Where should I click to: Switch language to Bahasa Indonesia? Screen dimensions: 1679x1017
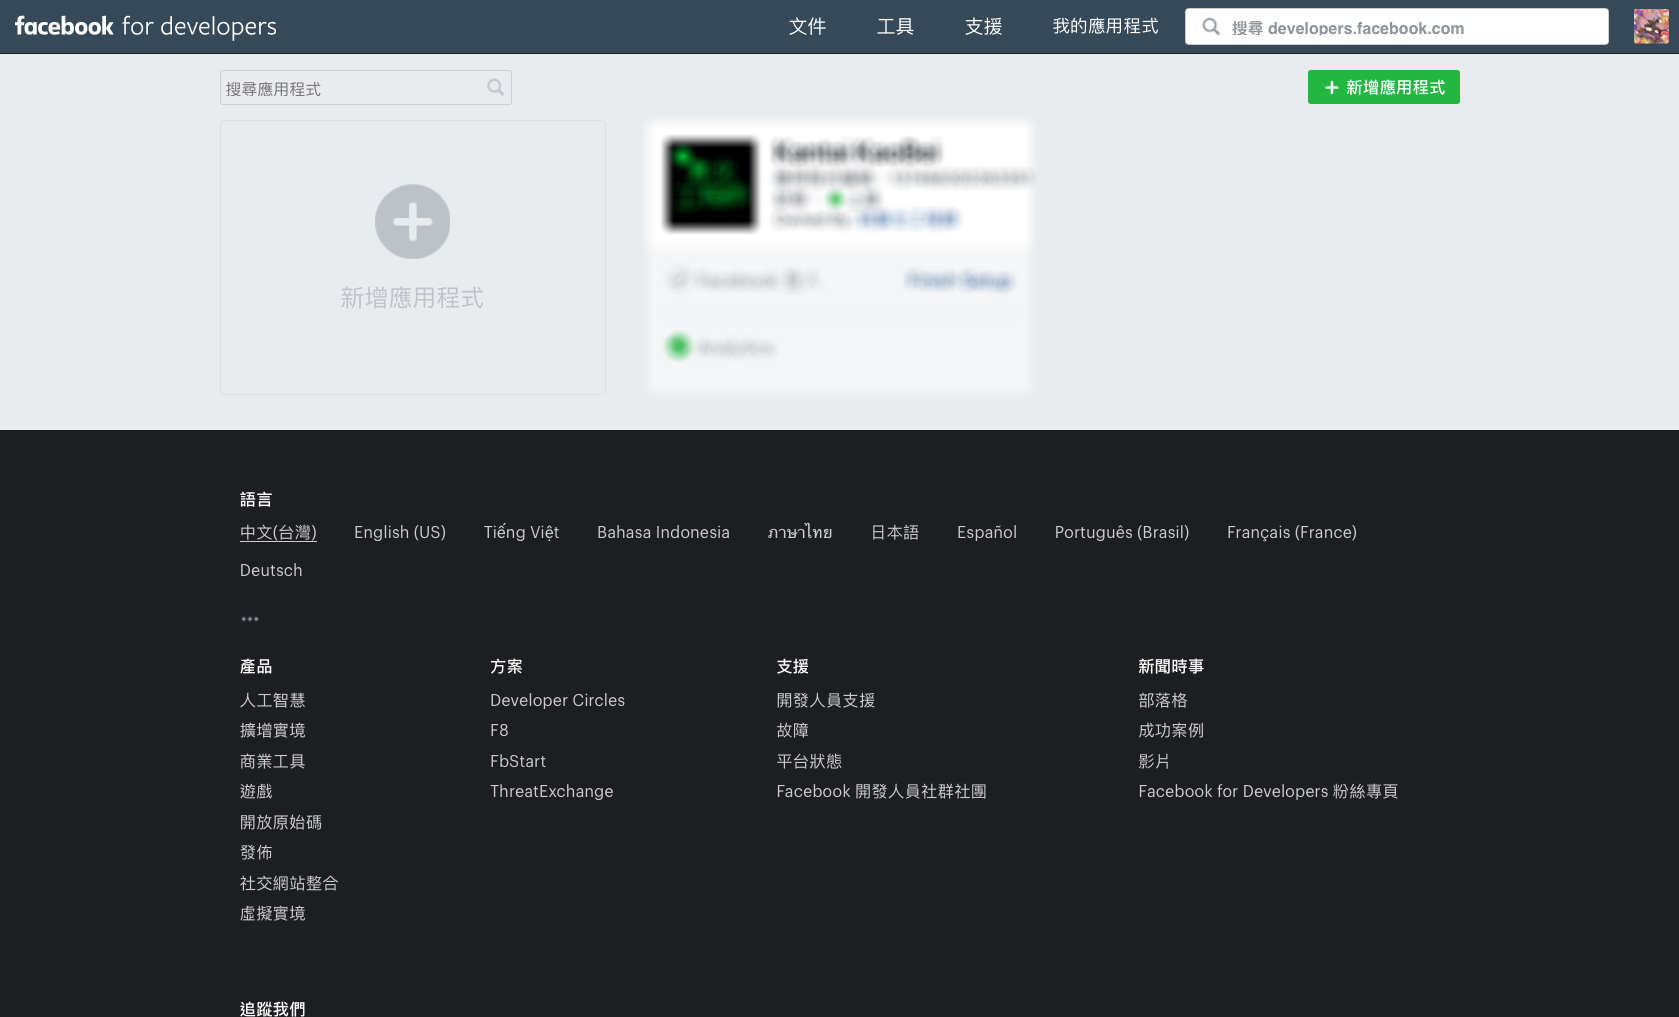click(663, 532)
